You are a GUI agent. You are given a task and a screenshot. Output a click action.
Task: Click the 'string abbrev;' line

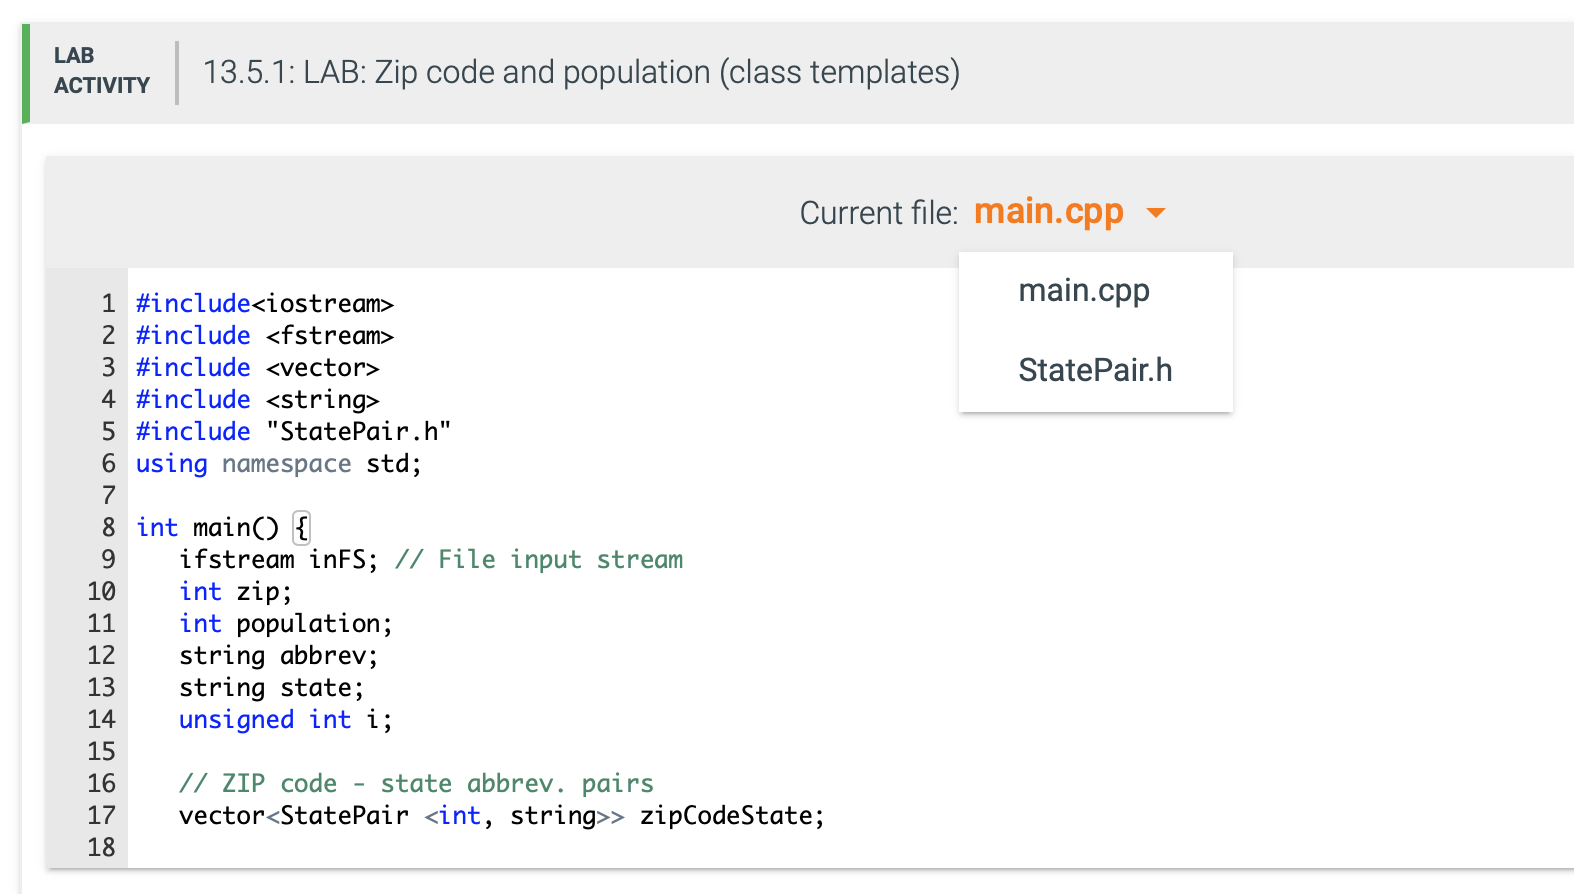[x=279, y=655]
